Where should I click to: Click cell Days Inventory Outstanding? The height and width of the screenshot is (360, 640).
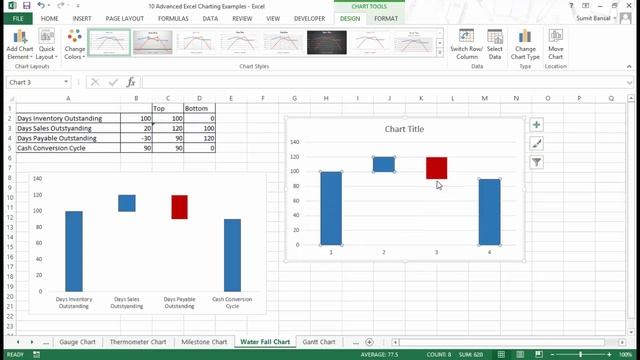pyautogui.click(x=68, y=118)
